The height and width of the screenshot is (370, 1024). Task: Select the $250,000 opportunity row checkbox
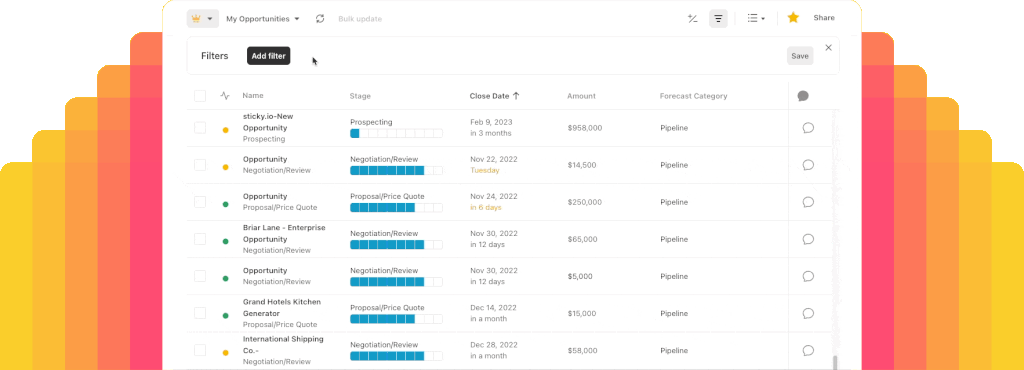tap(200, 202)
